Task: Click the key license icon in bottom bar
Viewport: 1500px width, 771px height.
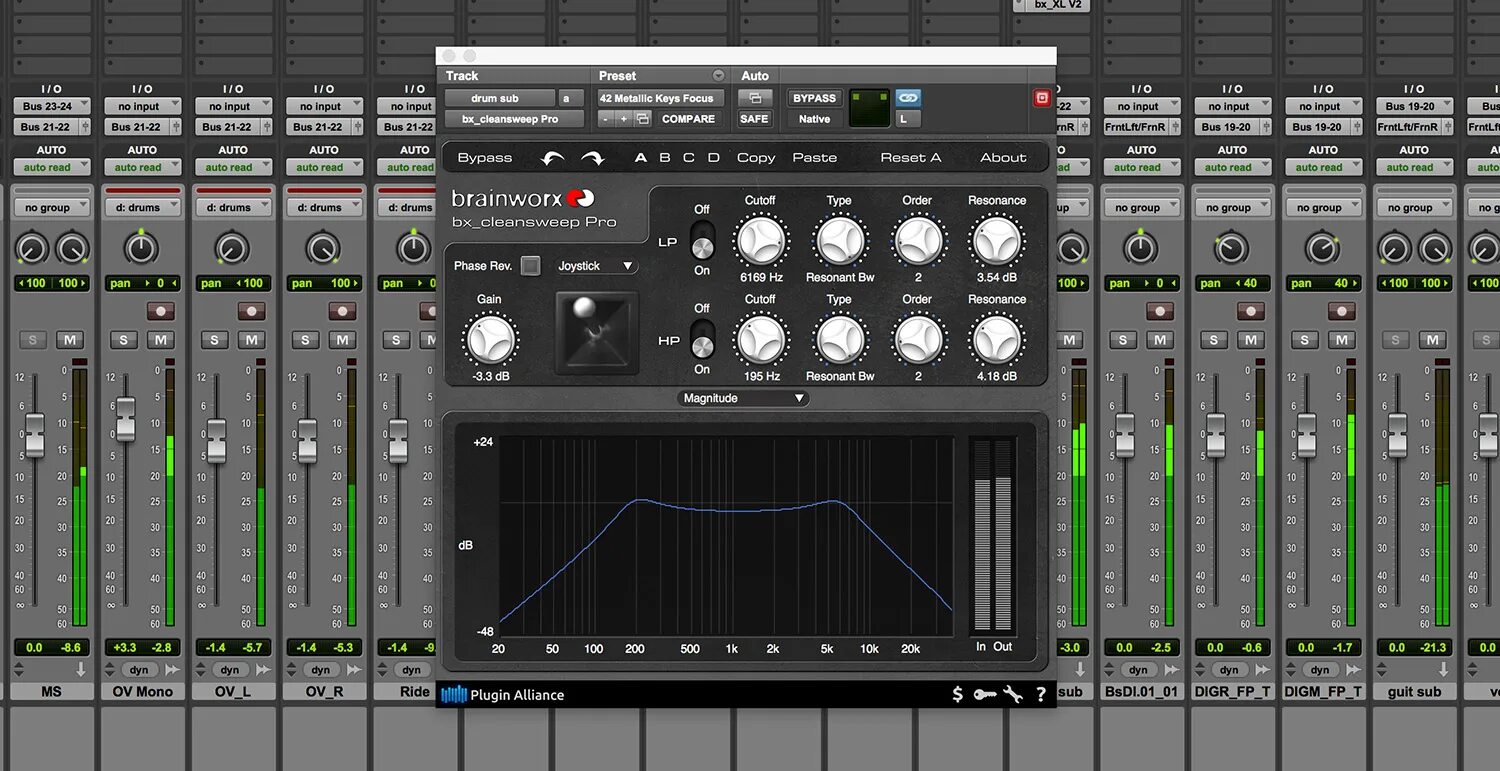Action: click(x=985, y=694)
